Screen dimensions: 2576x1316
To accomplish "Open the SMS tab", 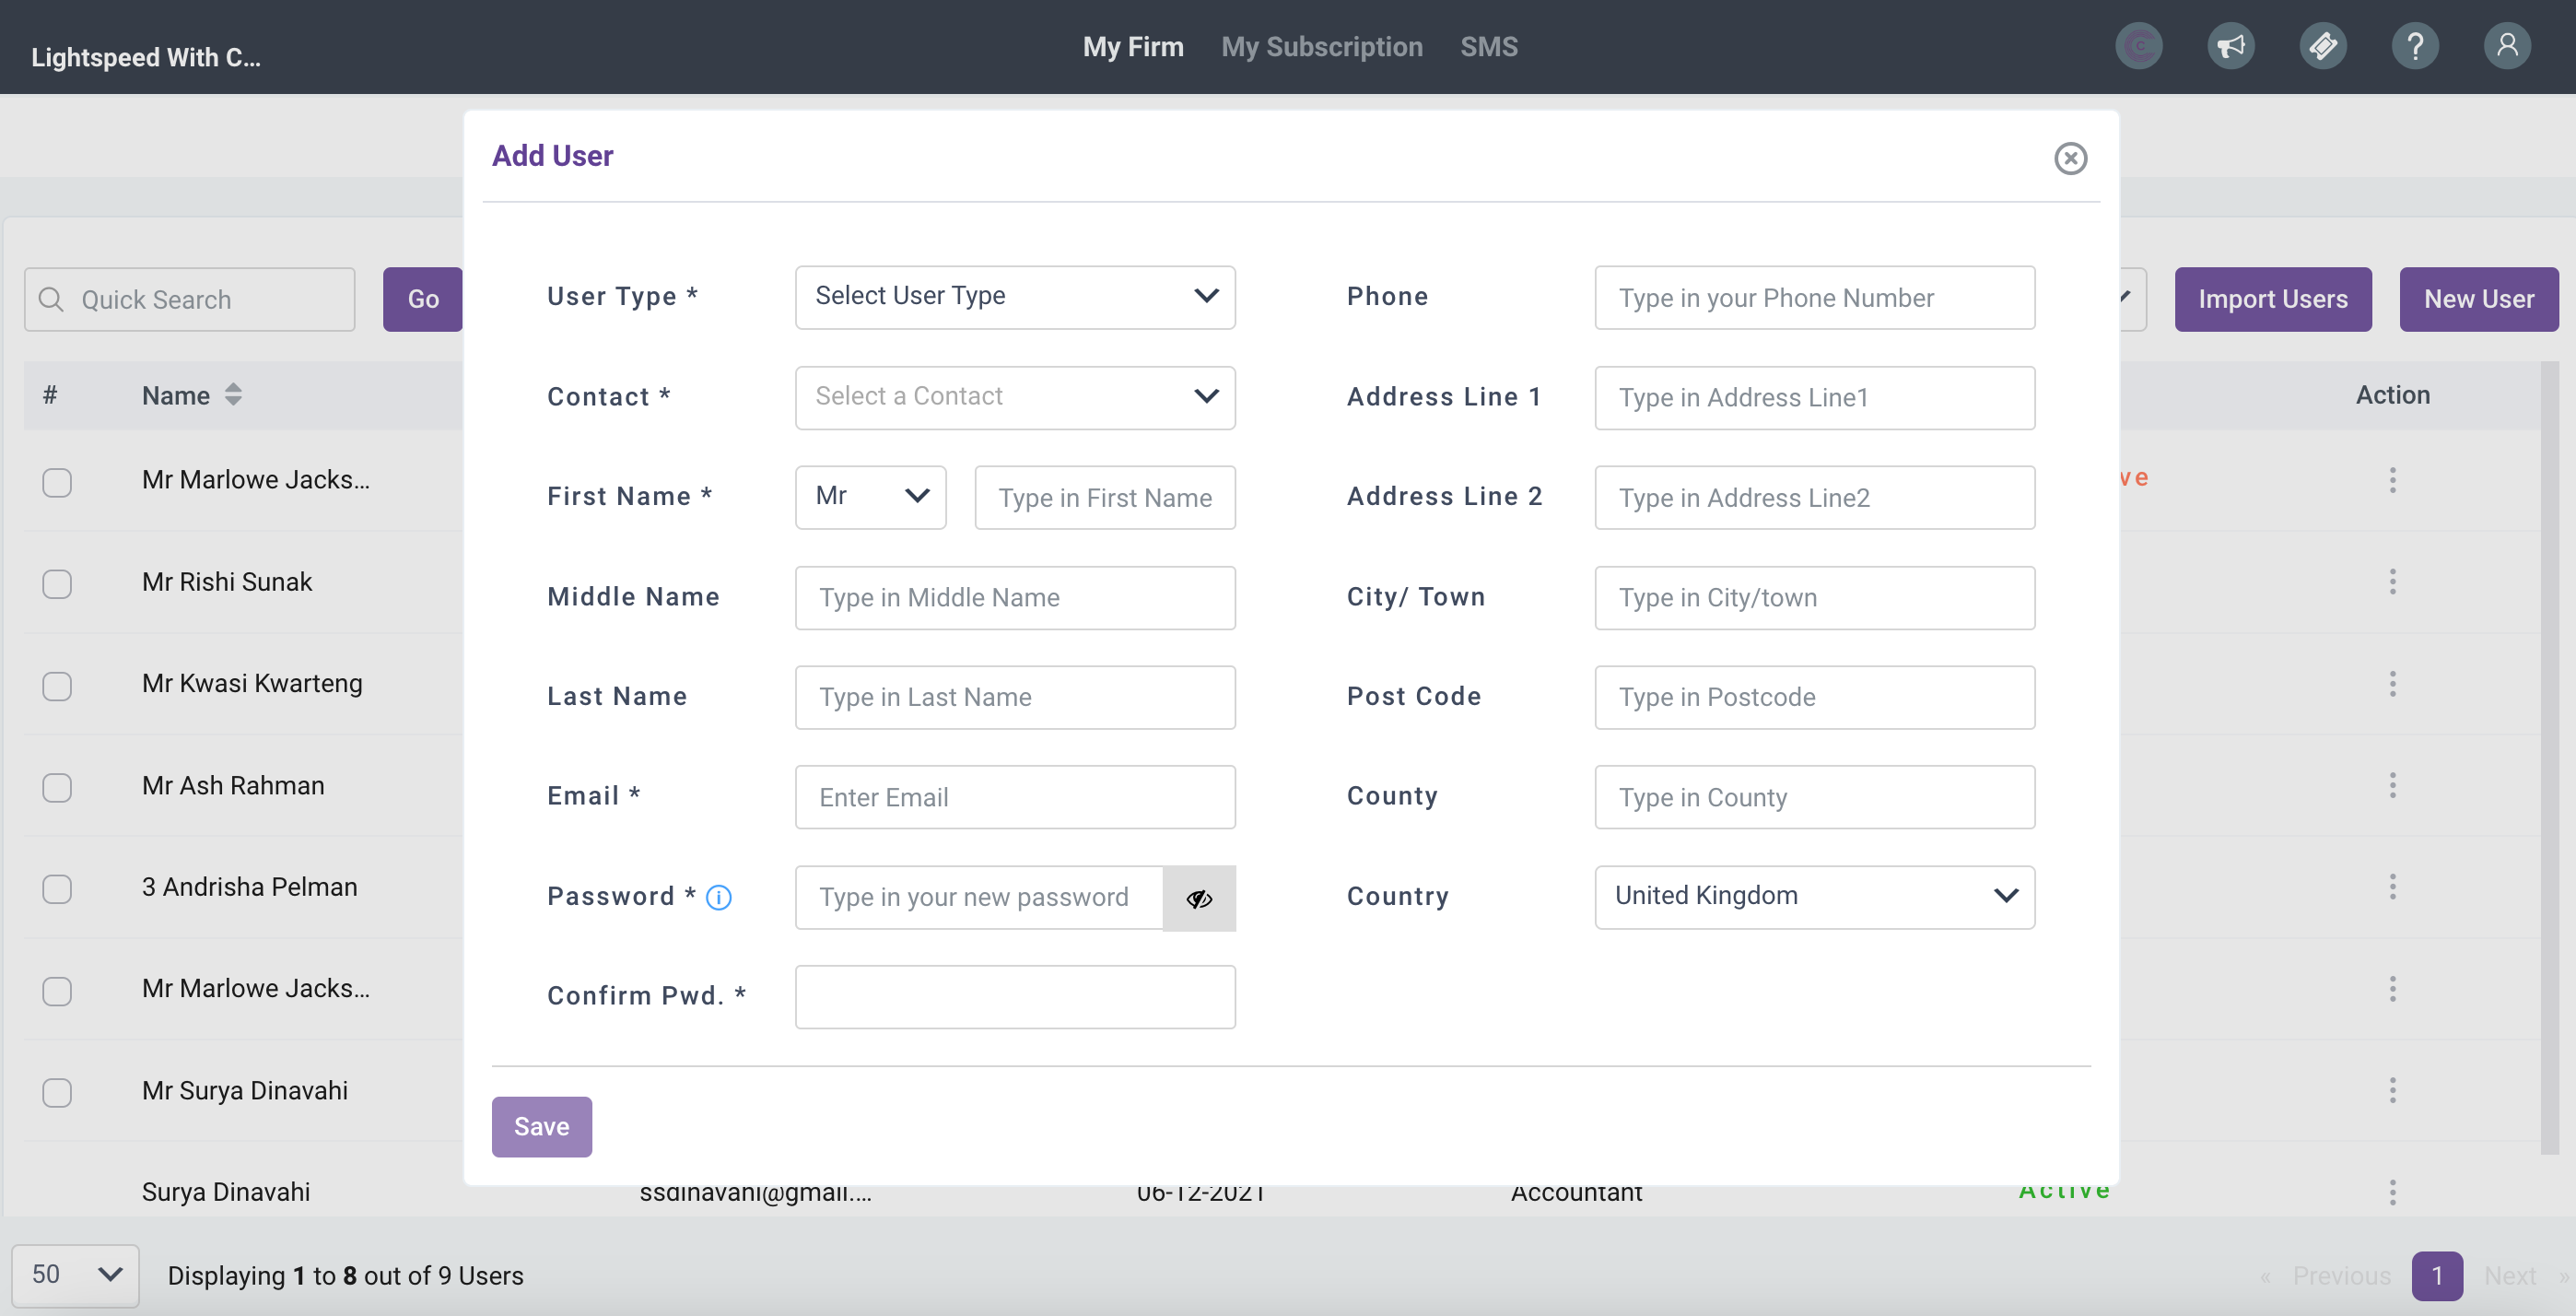I will point(1488,47).
